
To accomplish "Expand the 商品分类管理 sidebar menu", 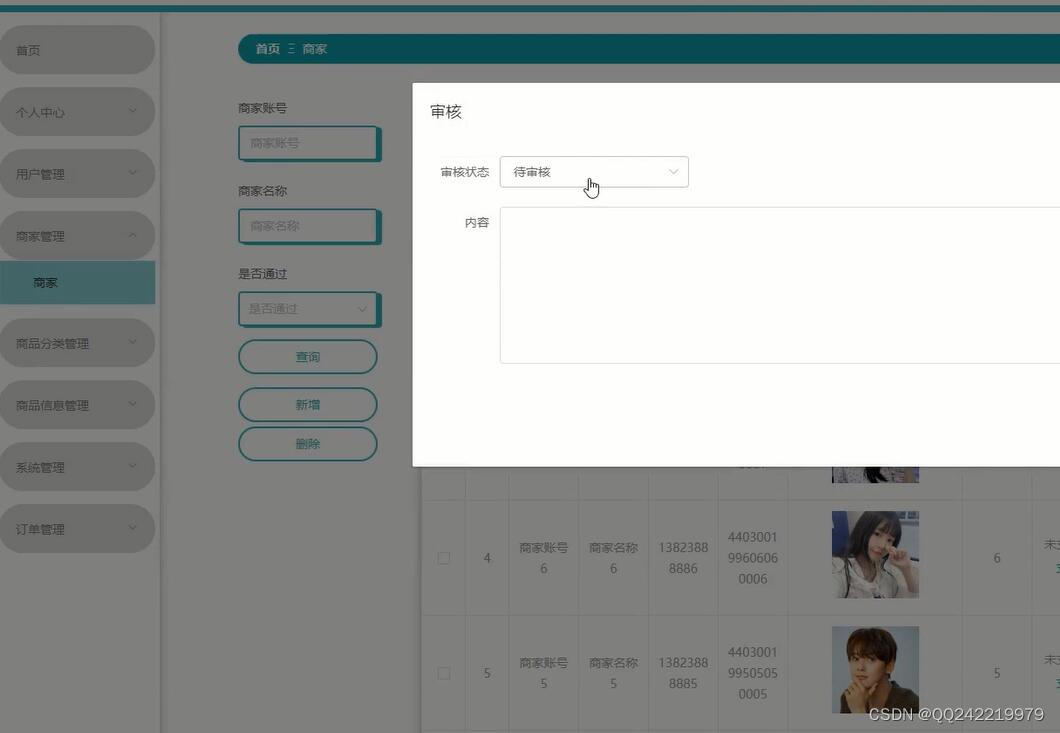I will pos(78,342).
